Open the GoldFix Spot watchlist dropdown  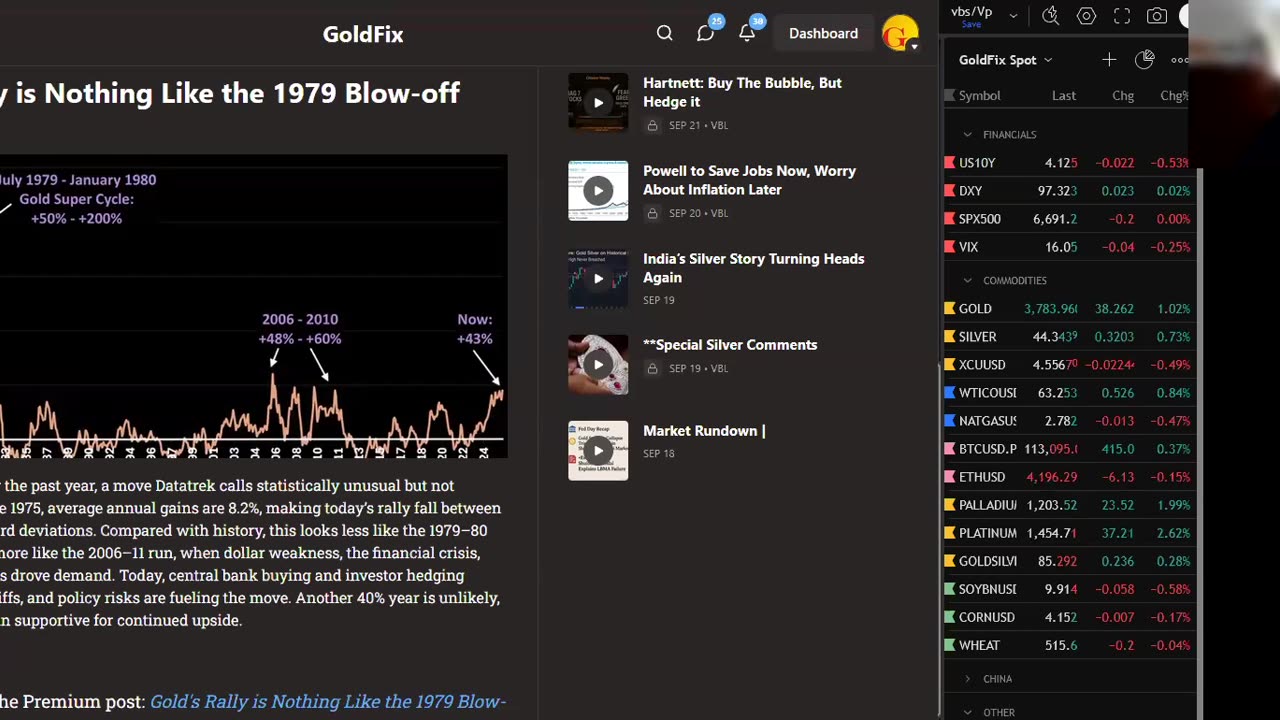pos(1005,60)
